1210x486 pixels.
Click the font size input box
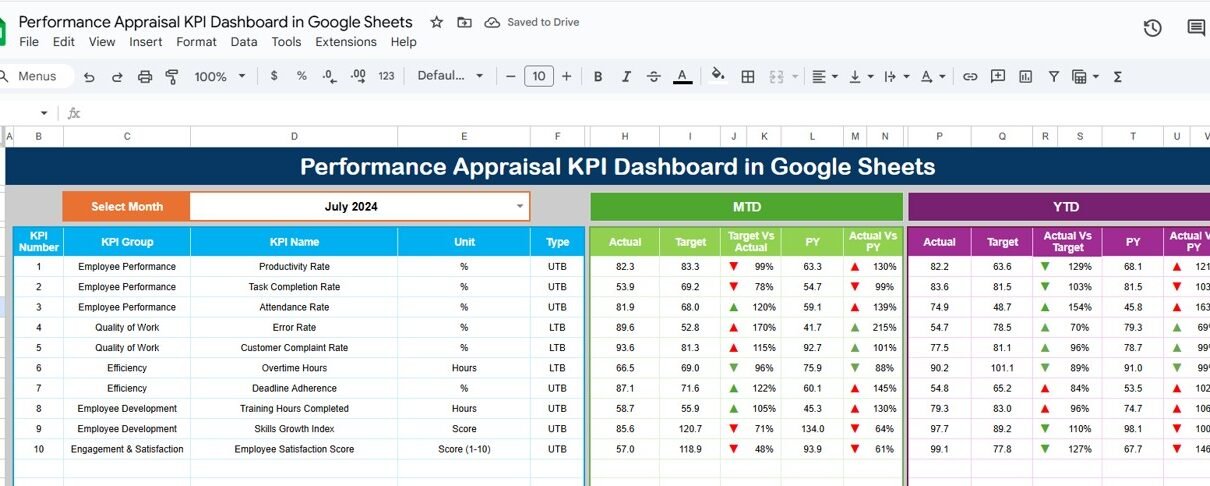538,77
